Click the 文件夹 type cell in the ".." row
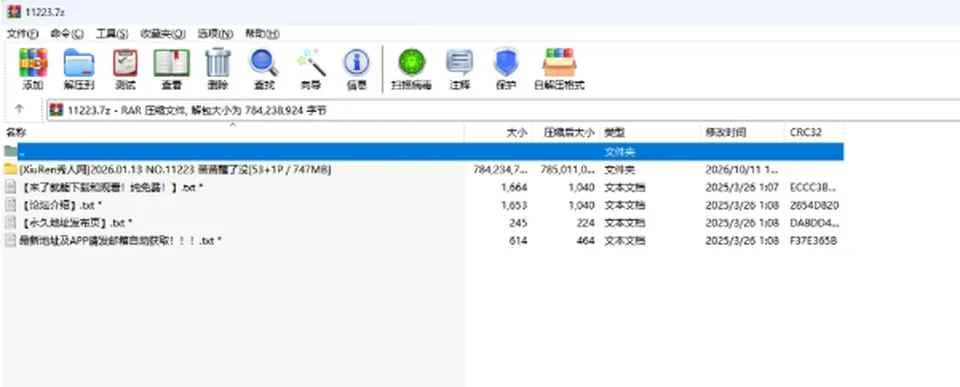Viewport: 960px width, 387px height. pos(620,152)
